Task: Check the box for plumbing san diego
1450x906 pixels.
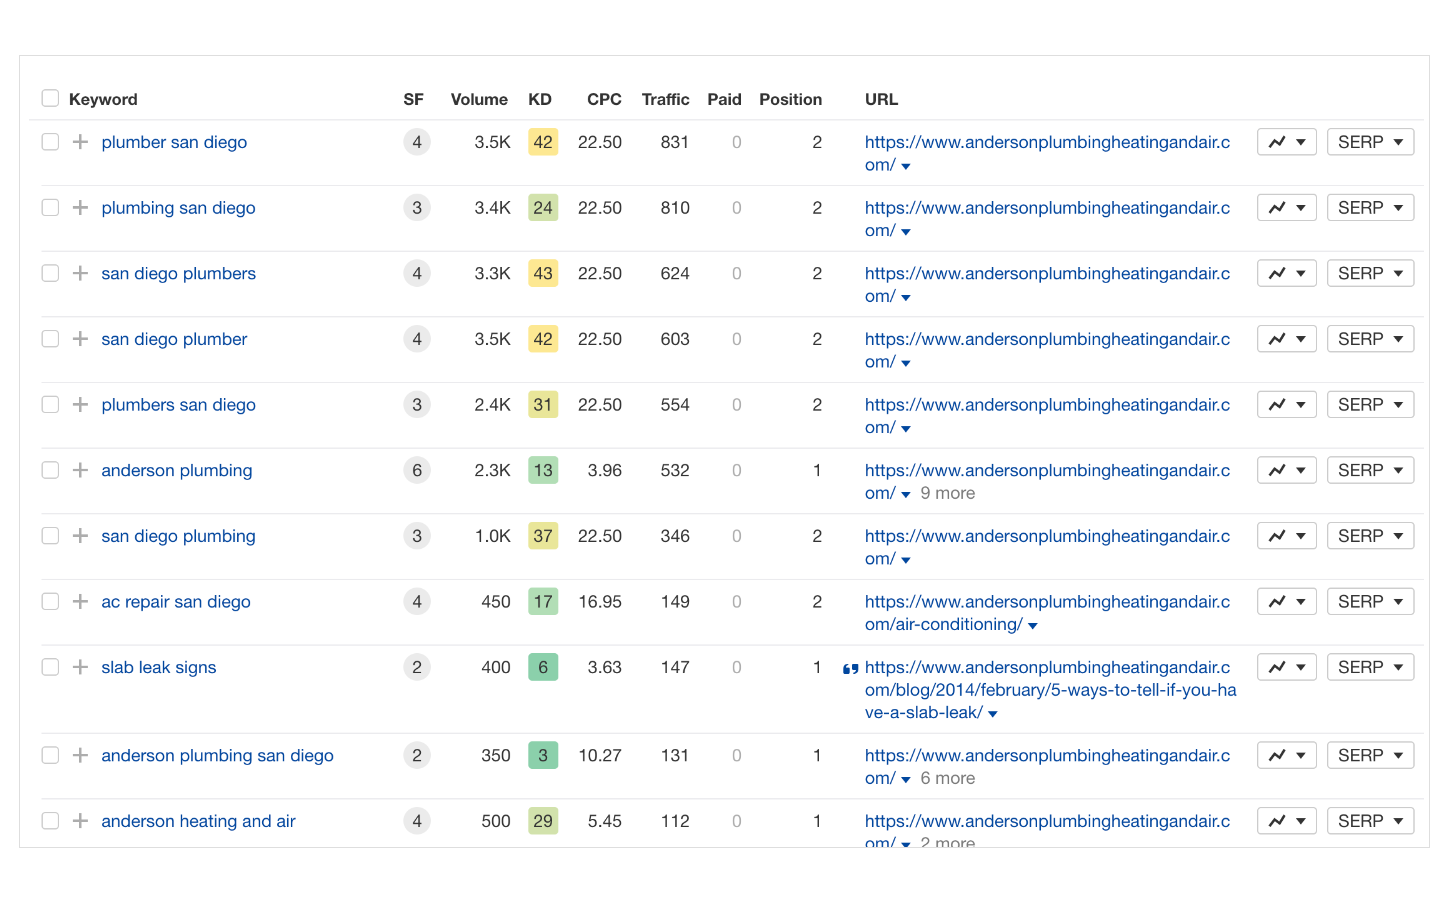Action: 50,208
